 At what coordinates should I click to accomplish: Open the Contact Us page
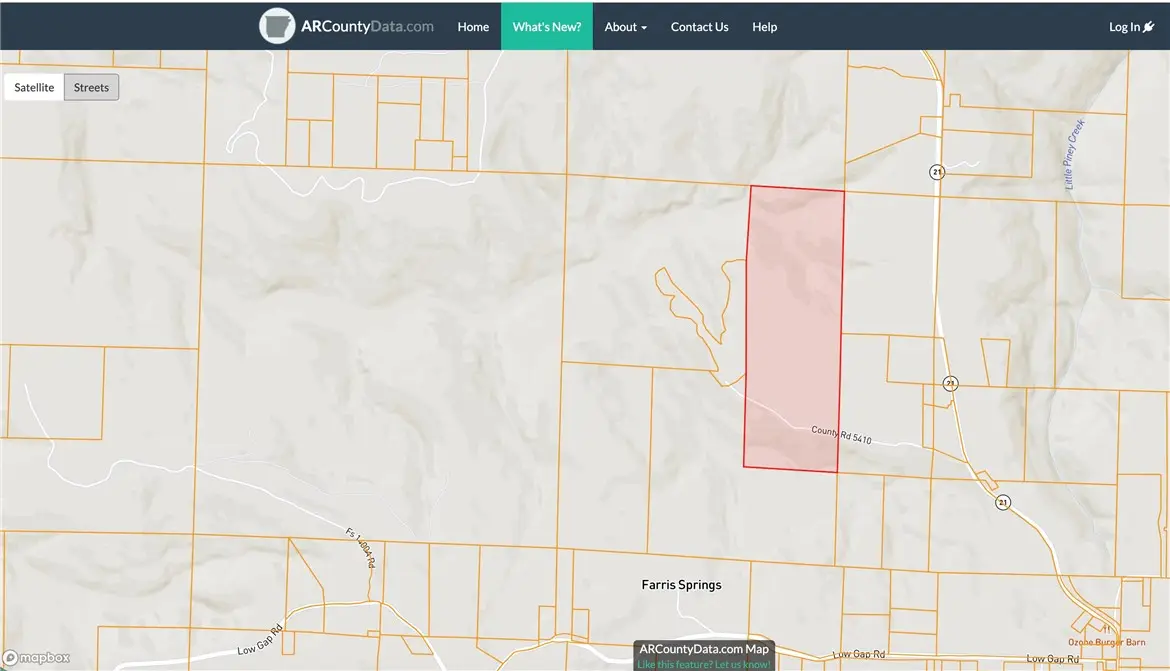[x=699, y=26]
